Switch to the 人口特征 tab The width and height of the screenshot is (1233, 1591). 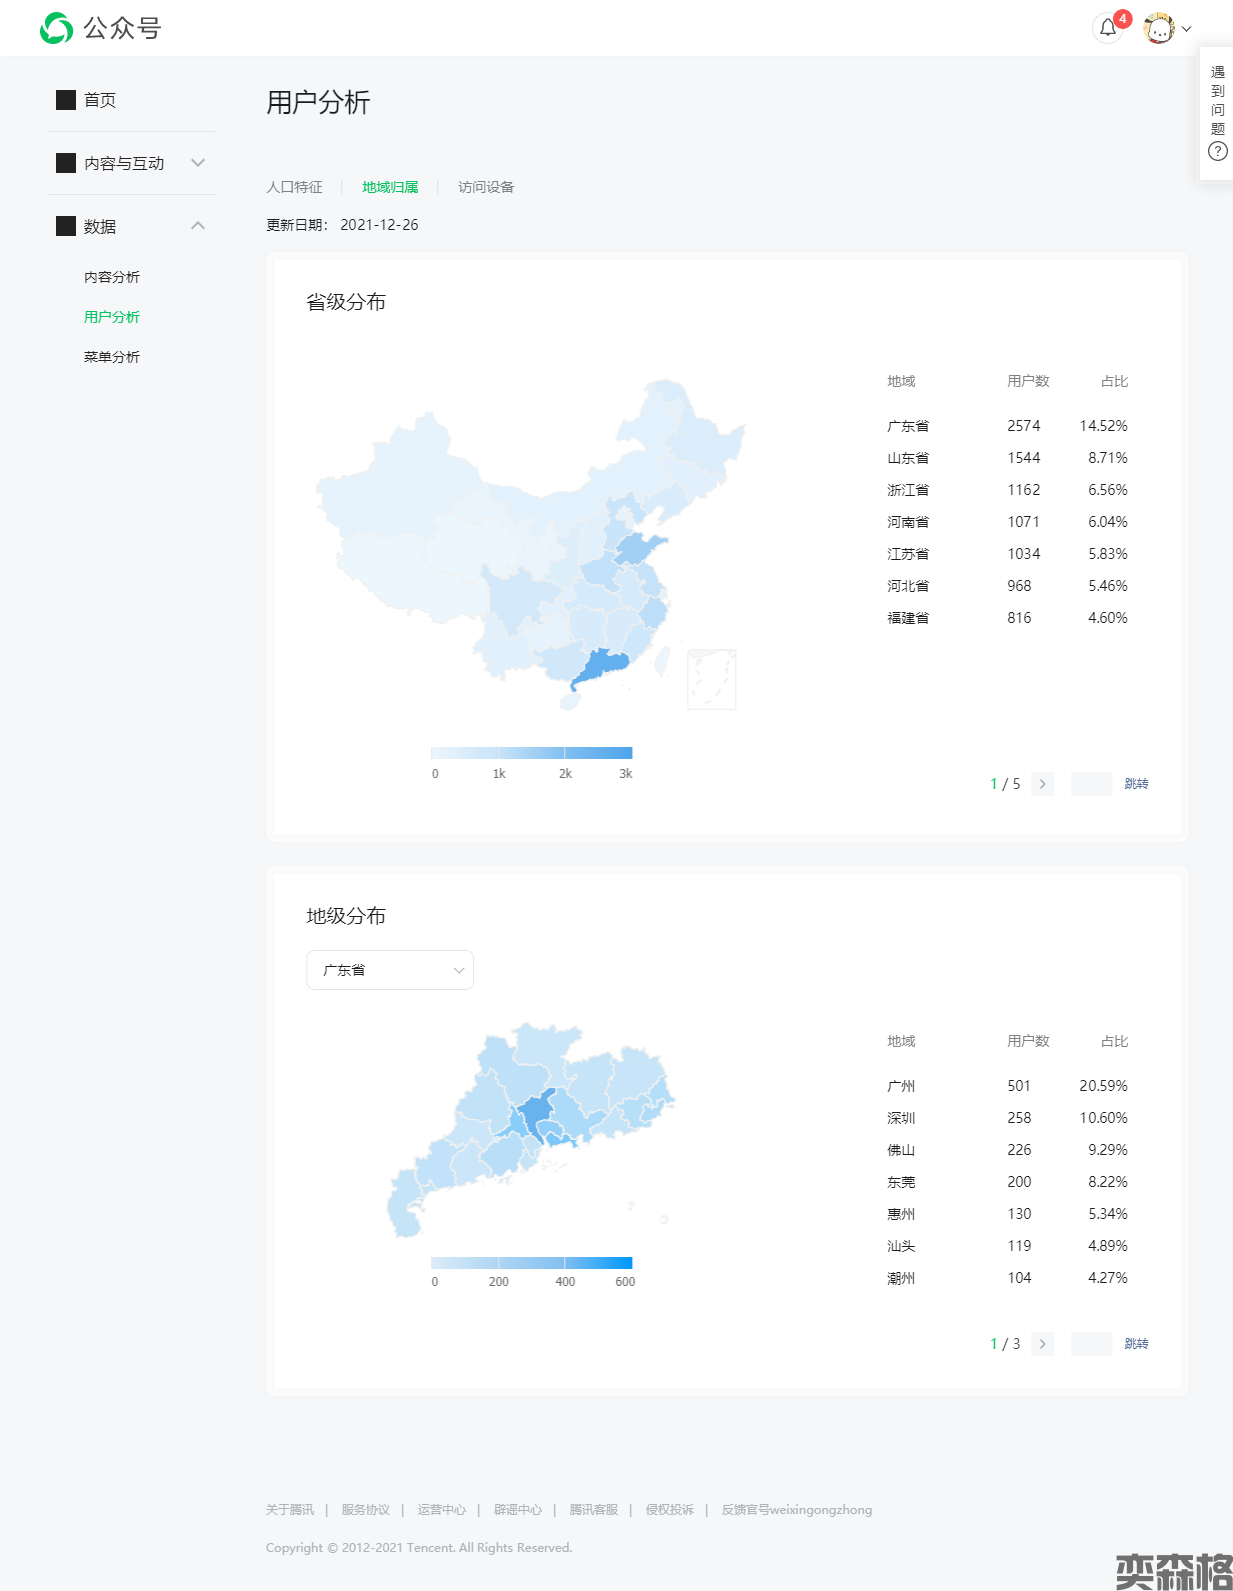[294, 187]
